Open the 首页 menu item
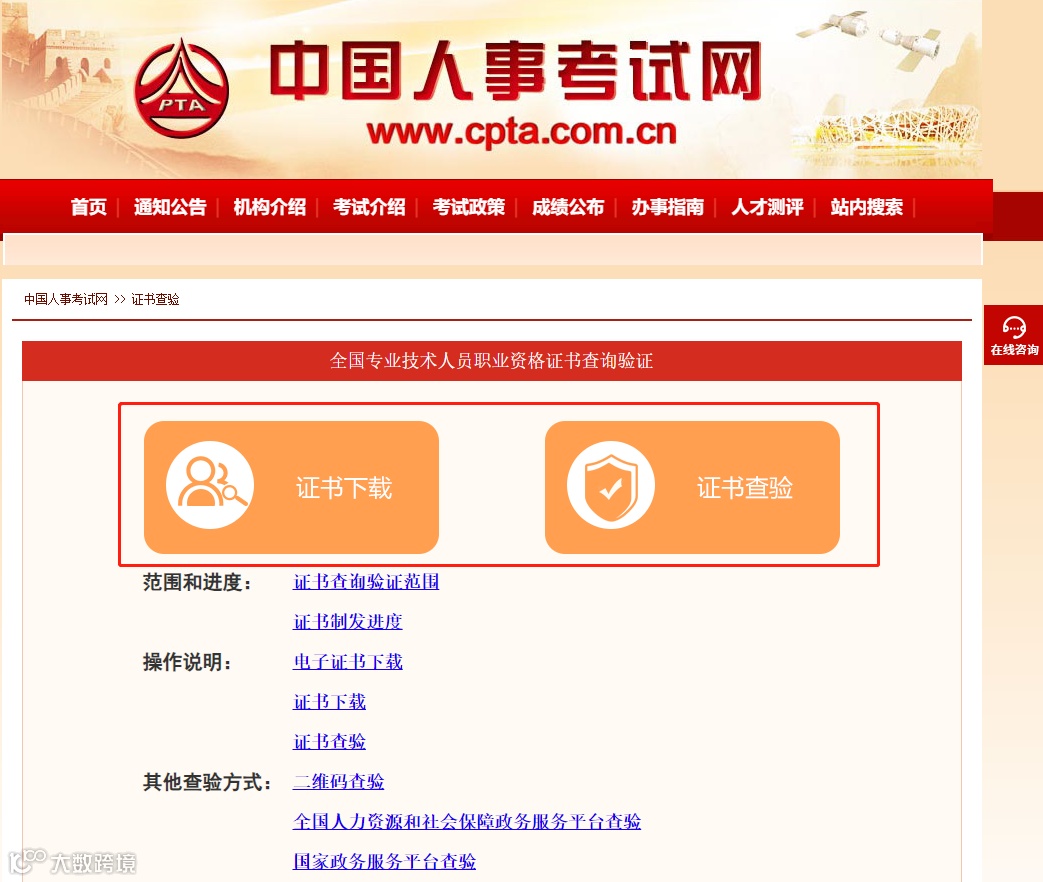This screenshot has height=882, width=1043. tap(88, 207)
